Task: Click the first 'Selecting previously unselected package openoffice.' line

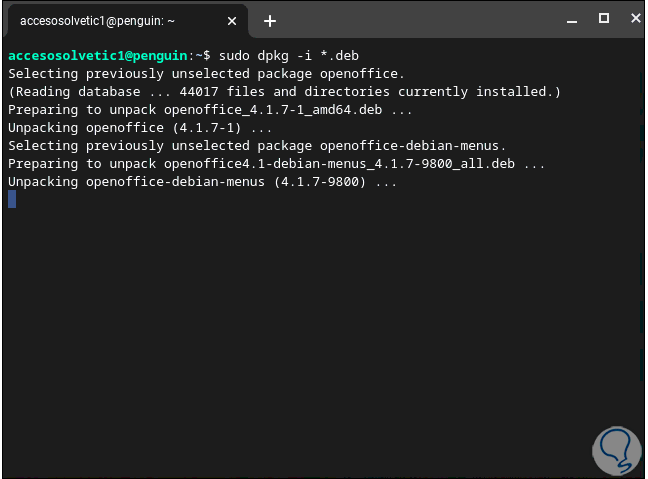Action: (x=207, y=73)
